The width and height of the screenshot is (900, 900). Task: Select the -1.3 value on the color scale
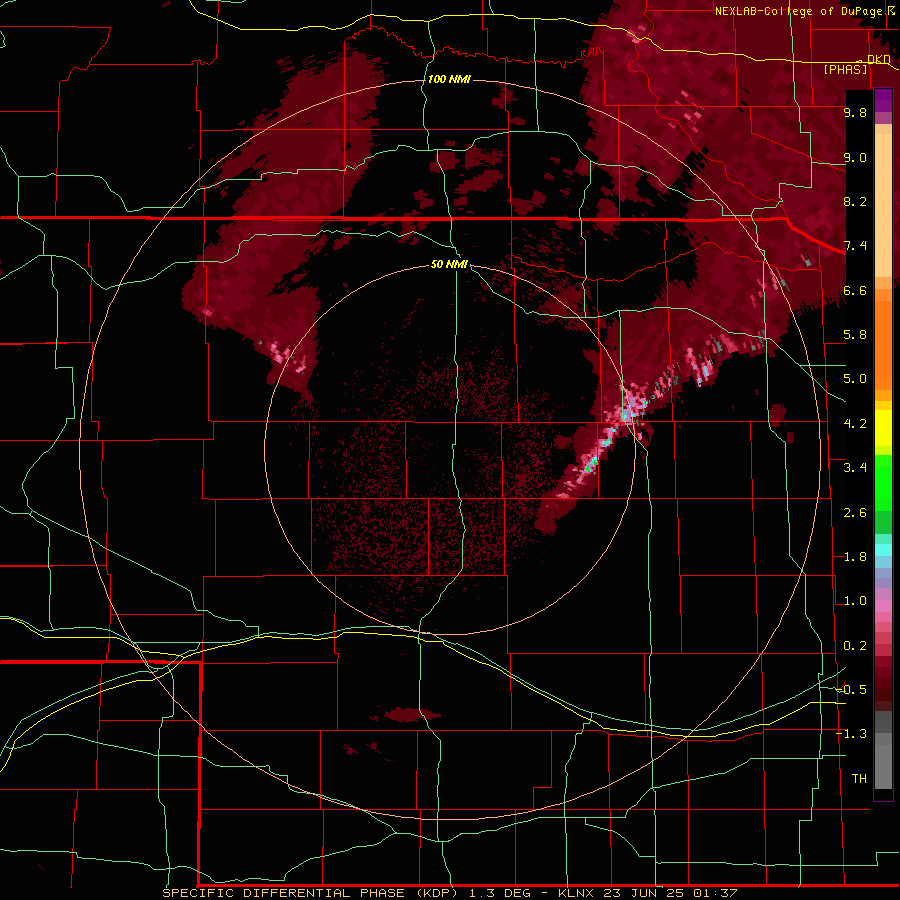pos(852,734)
